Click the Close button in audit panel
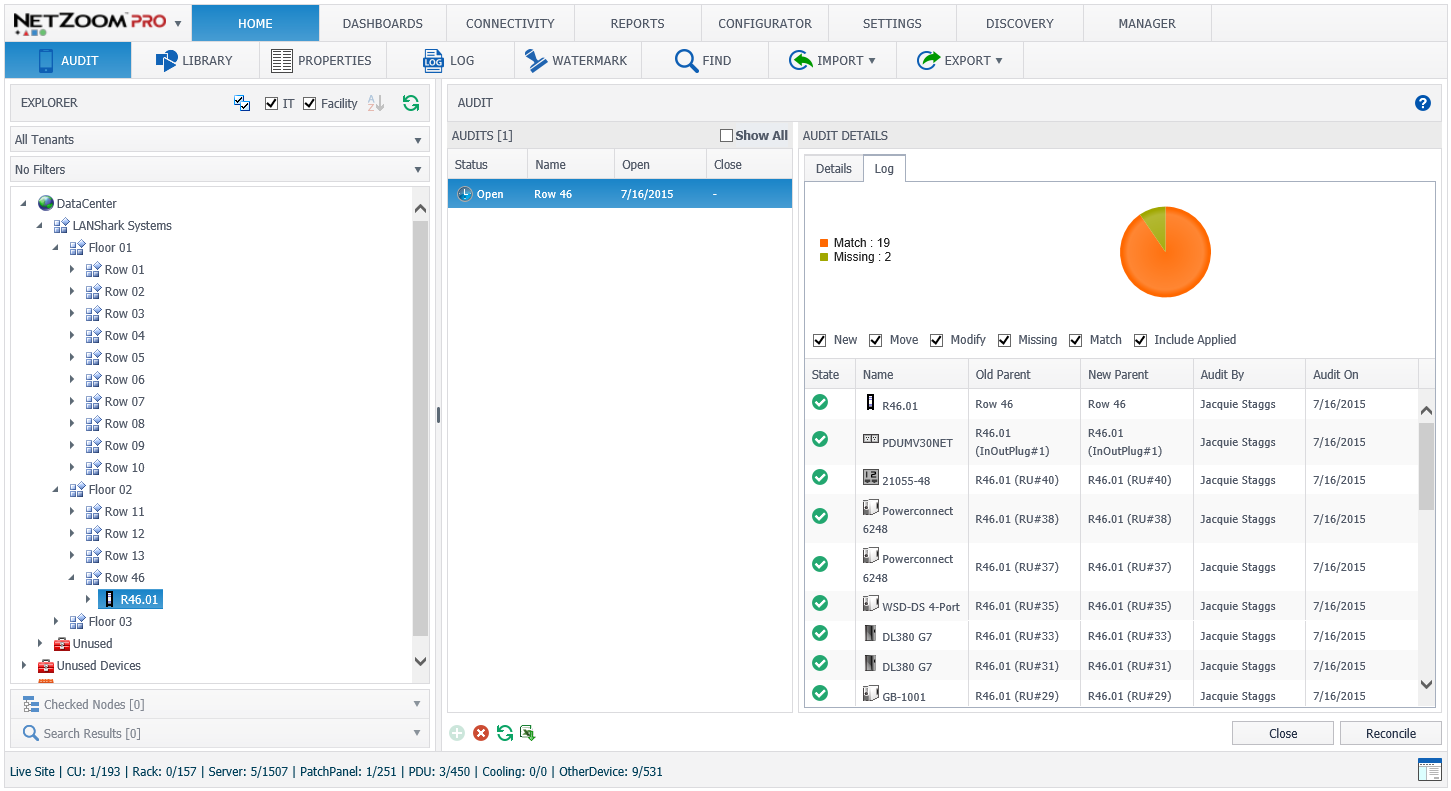Viewport: 1451px width, 791px height. [1282, 733]
